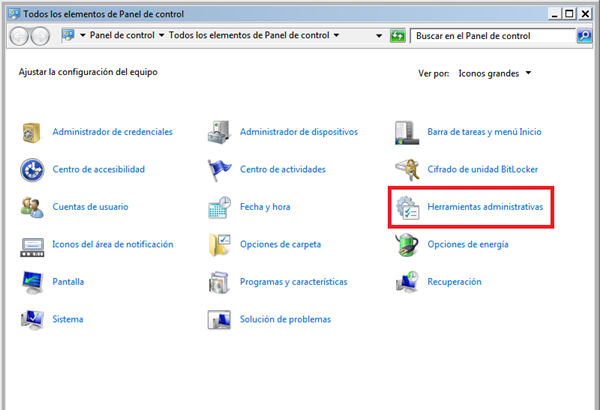This screenshot has width=600, height=410.
Task: Minimize the Panel de control window
Action: 555,14
